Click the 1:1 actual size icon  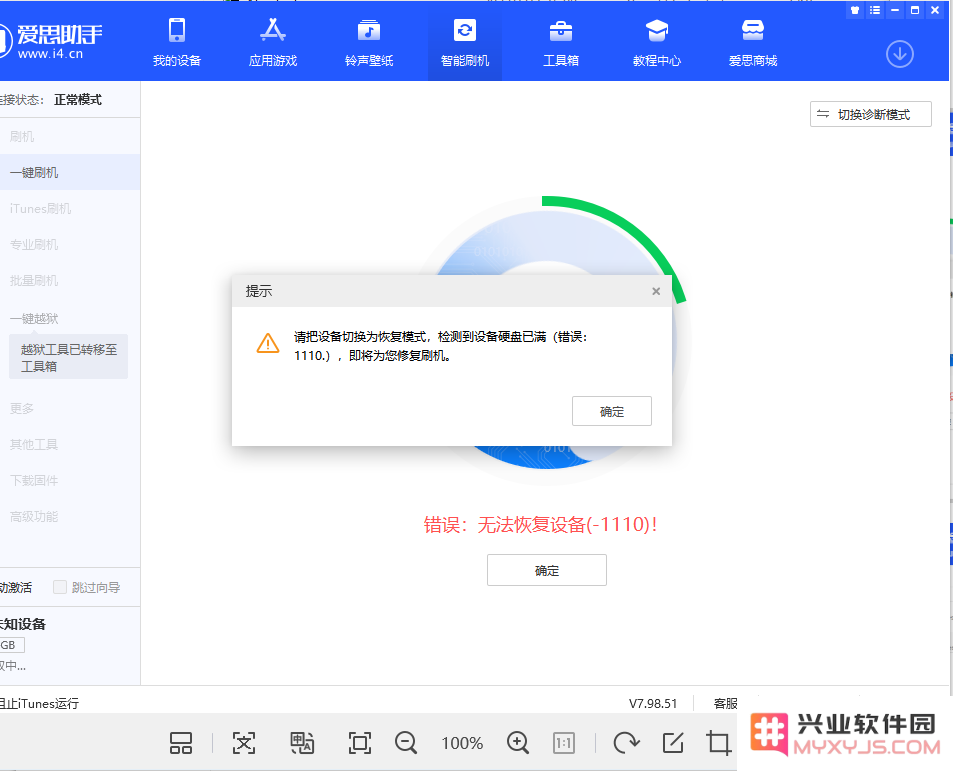click(x=563, y=742)
